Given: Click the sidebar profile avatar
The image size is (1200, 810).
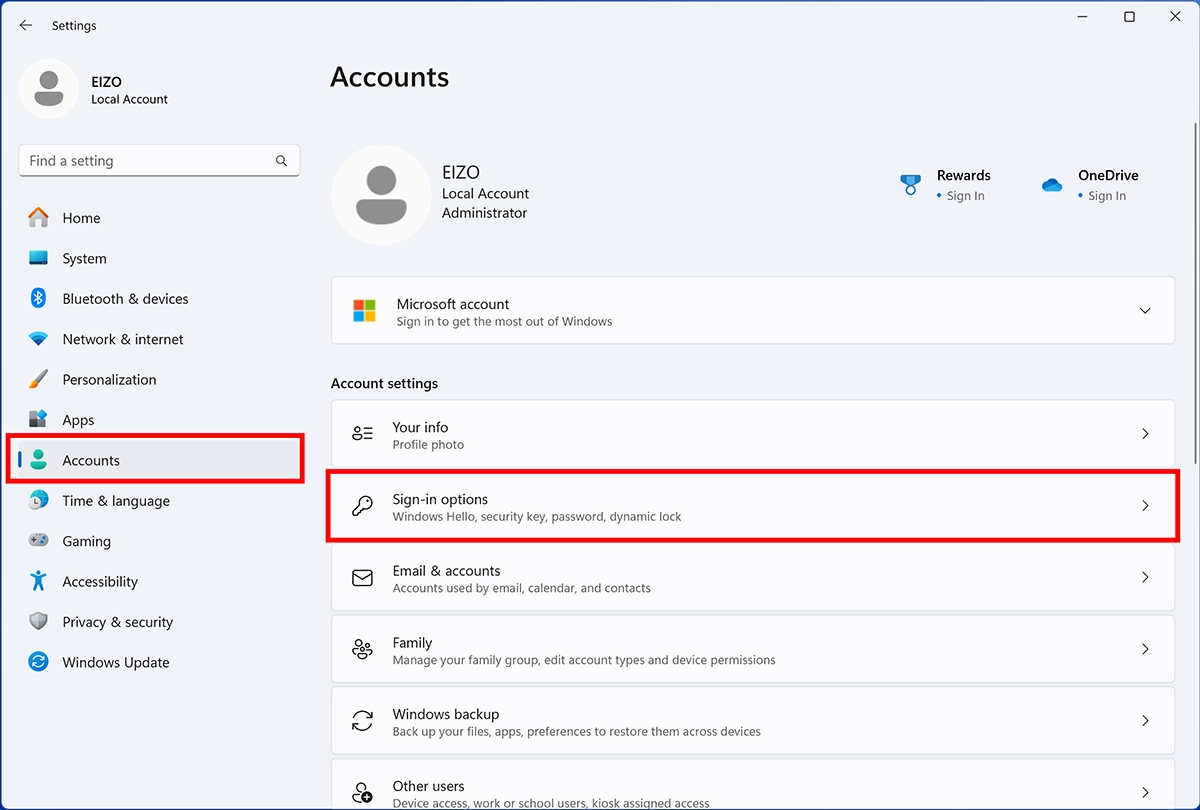Looking at the screenshot, I should pos(49,89).
